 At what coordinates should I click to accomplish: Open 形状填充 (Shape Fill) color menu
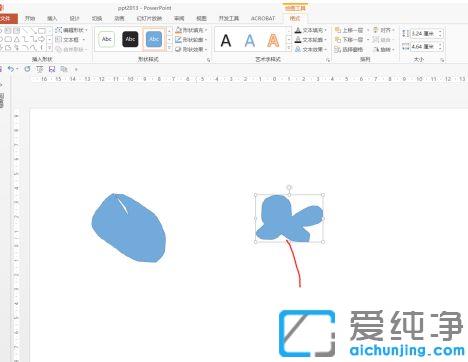pyautogui.click(x=191, y=30)
